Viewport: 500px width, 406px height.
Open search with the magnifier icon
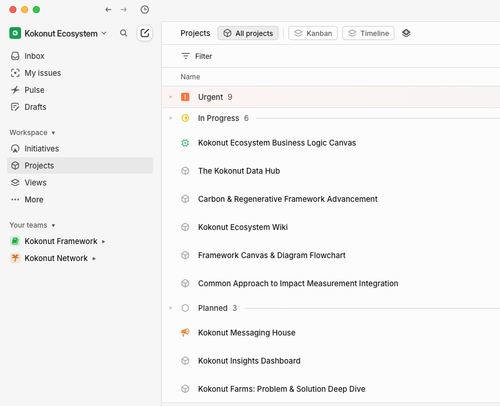click(x=123, y=33)
